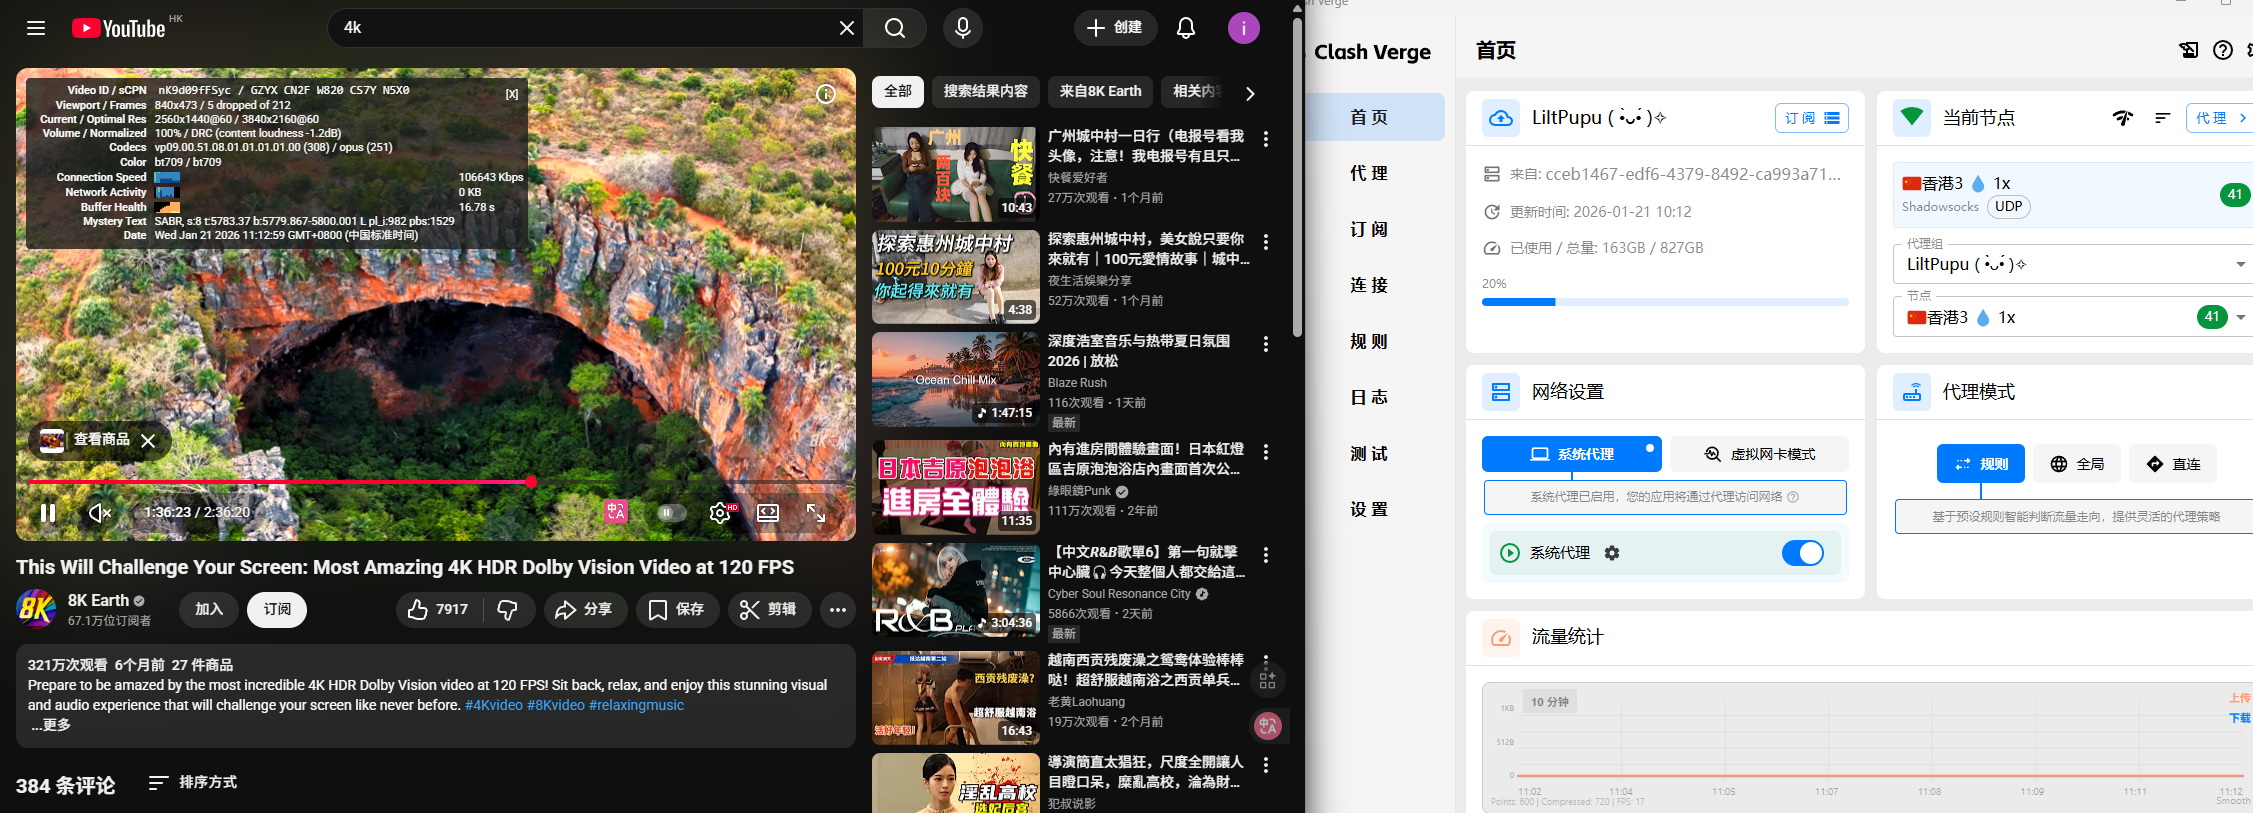The image size is (2253, 813).
Task: Expand the 节点 香港3 dropdown
Action: [2240, 318]
